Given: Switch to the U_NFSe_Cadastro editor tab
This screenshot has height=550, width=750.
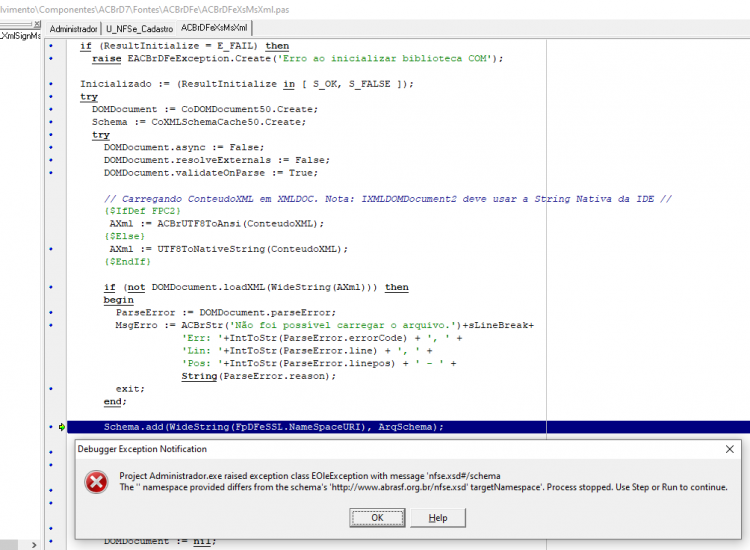Looking at the screenshot, I should point(139,29).
